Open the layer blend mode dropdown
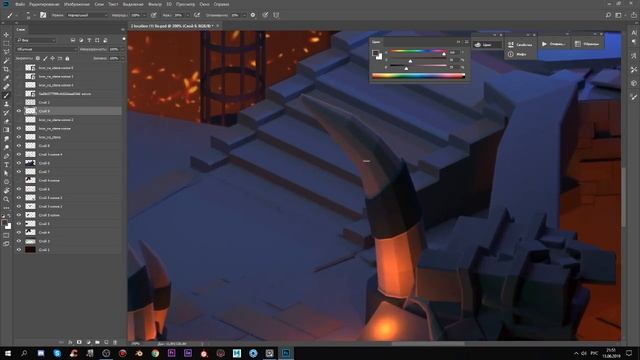Viewport: 640px width, 360px height. coord(46,49)
